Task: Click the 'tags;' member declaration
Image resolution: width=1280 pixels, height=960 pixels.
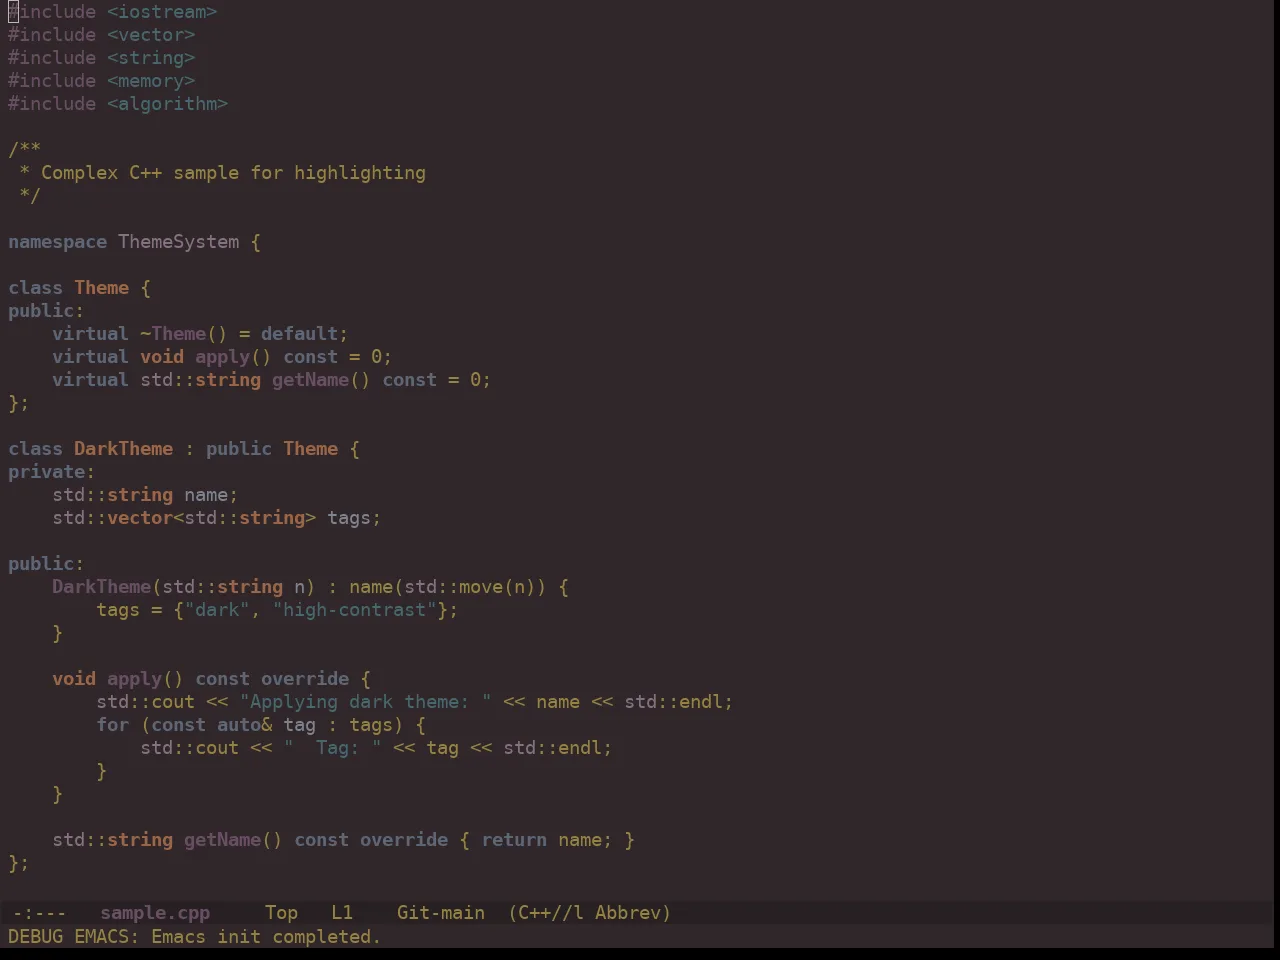Action: 354,518
